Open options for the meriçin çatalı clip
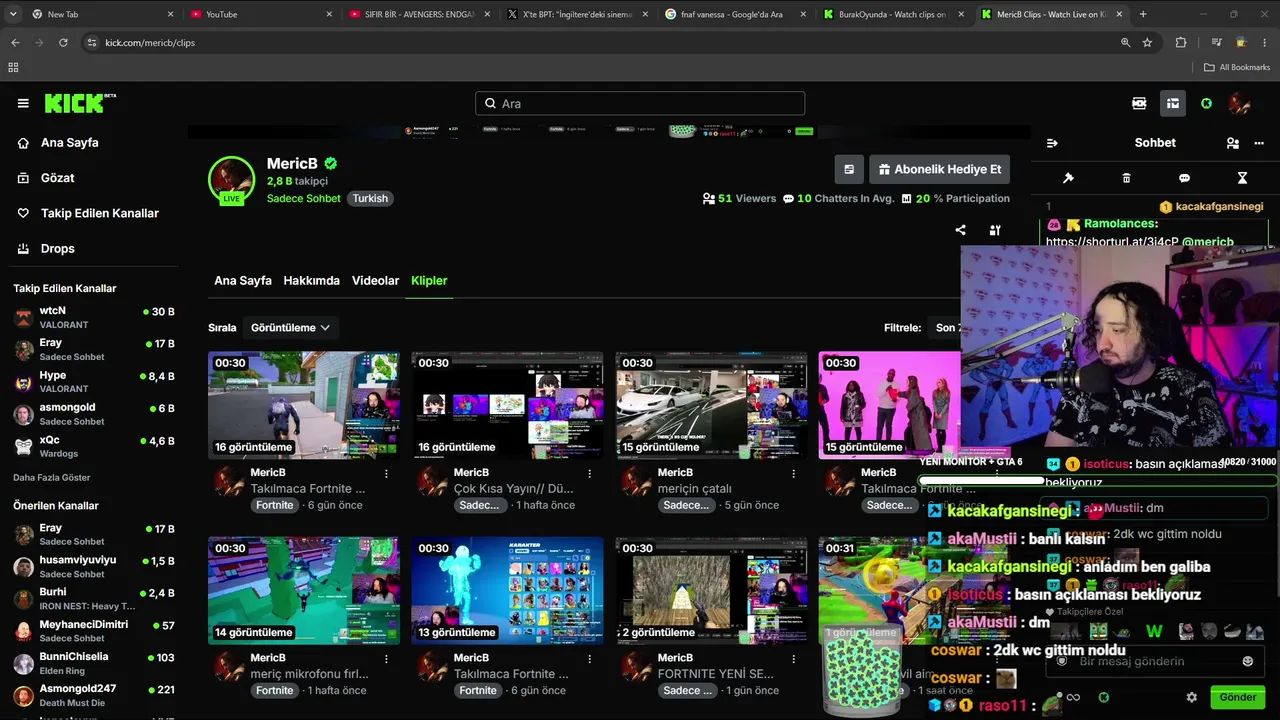This screenshot has width=1280, height=720. (x=793, y=473)
